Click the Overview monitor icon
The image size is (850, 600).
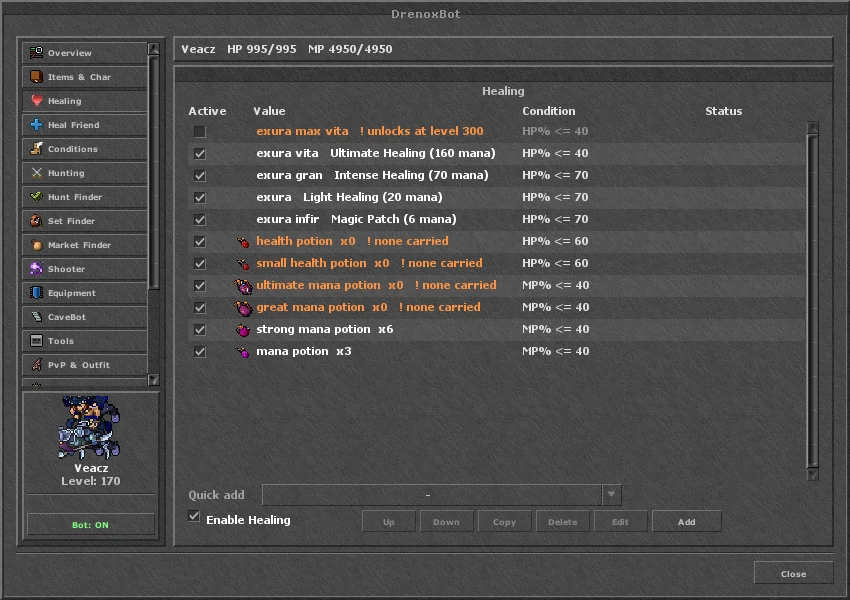(36, 53)
